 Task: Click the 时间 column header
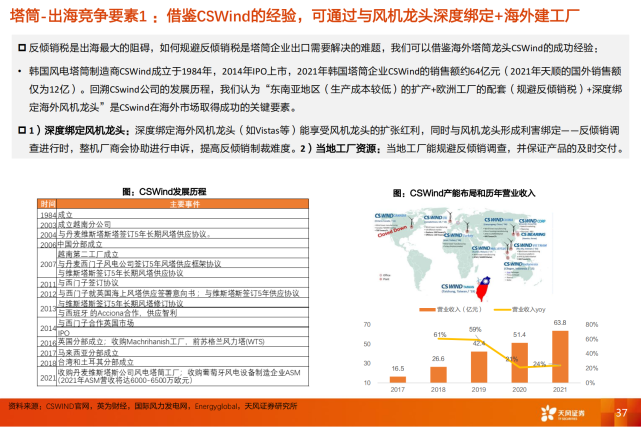(47, 204)
